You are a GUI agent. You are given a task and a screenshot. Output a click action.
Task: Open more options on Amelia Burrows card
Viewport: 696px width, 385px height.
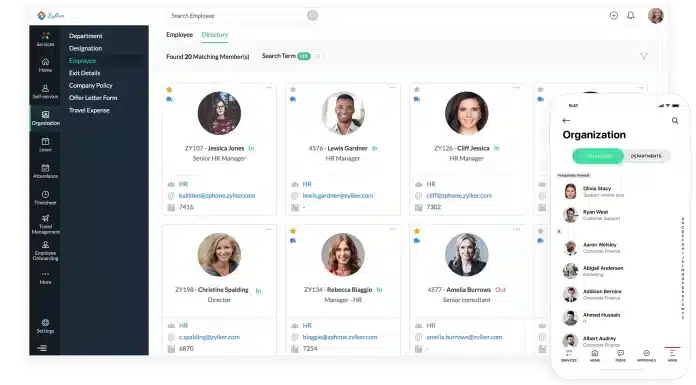tap(517, 229)
